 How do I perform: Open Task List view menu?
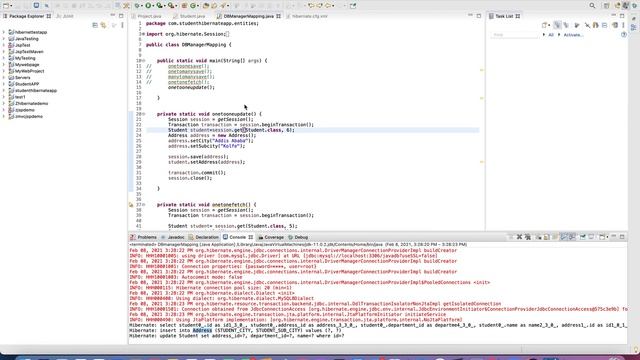pos(623,25)
